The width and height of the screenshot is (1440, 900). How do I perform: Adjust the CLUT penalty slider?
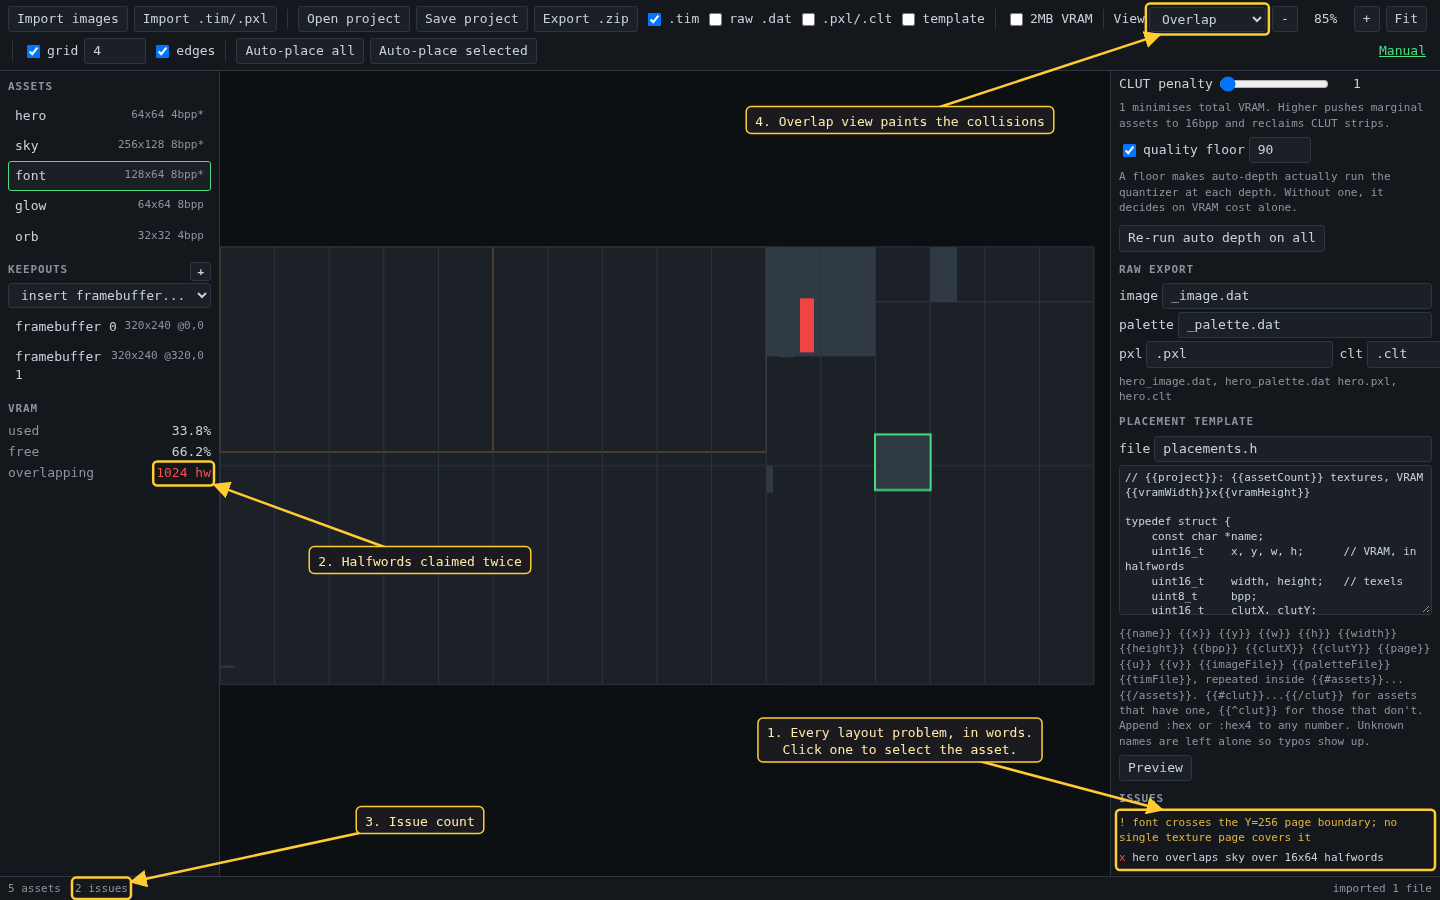click(x=1274, y=84)
